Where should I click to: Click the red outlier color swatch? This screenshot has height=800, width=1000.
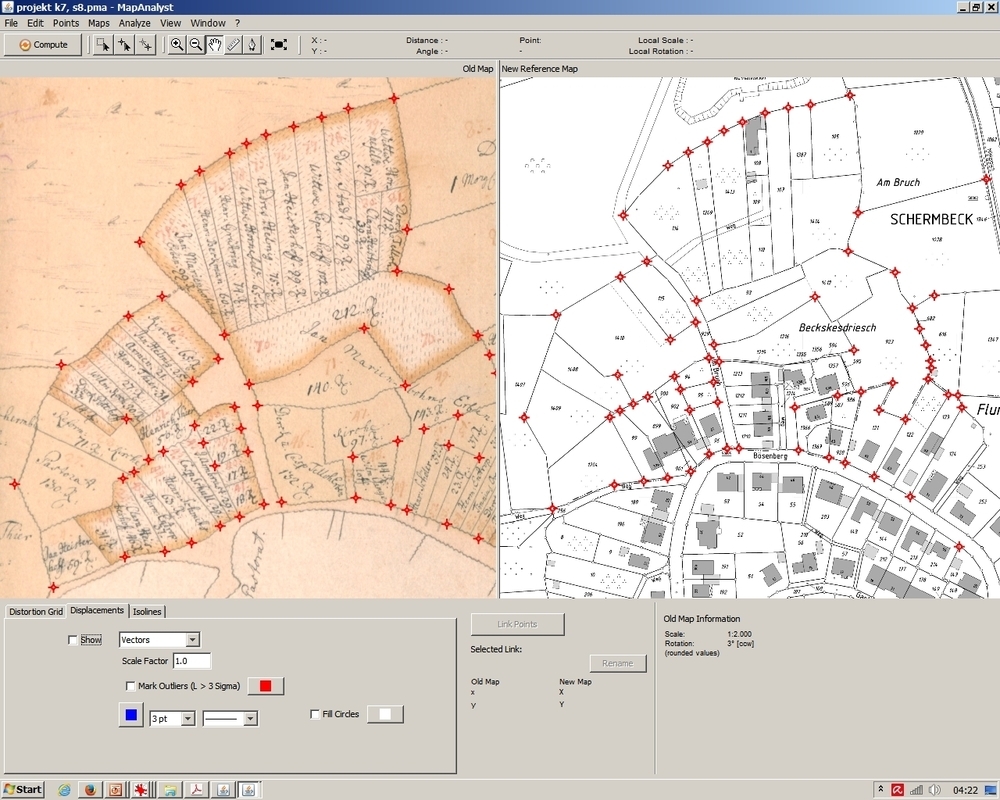(266, 686)
